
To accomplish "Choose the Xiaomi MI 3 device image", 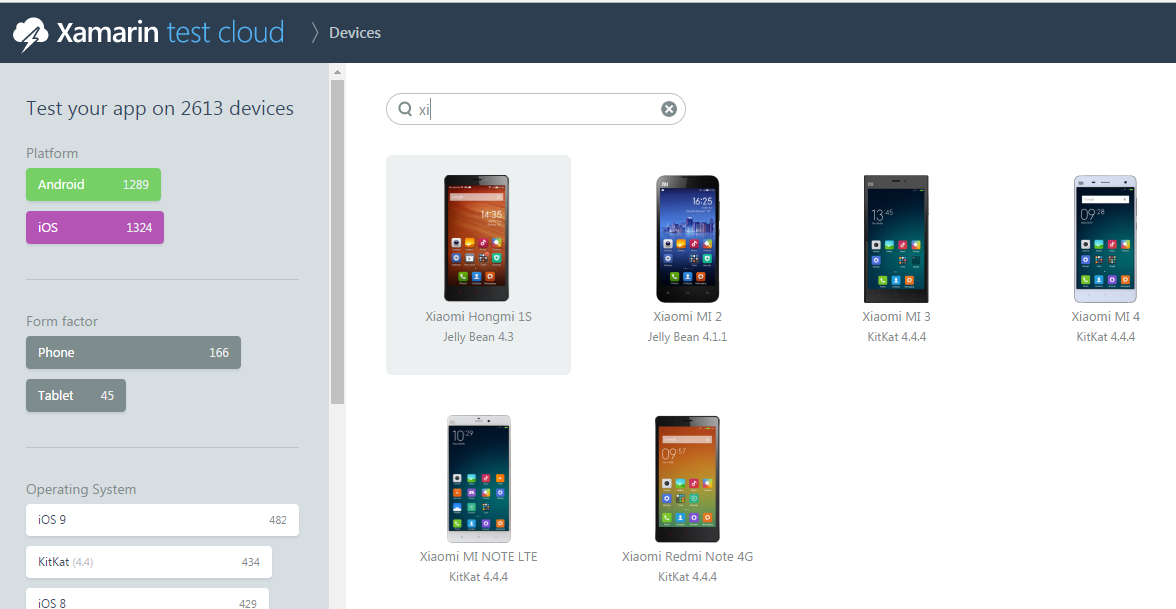I will pos(896,238).
